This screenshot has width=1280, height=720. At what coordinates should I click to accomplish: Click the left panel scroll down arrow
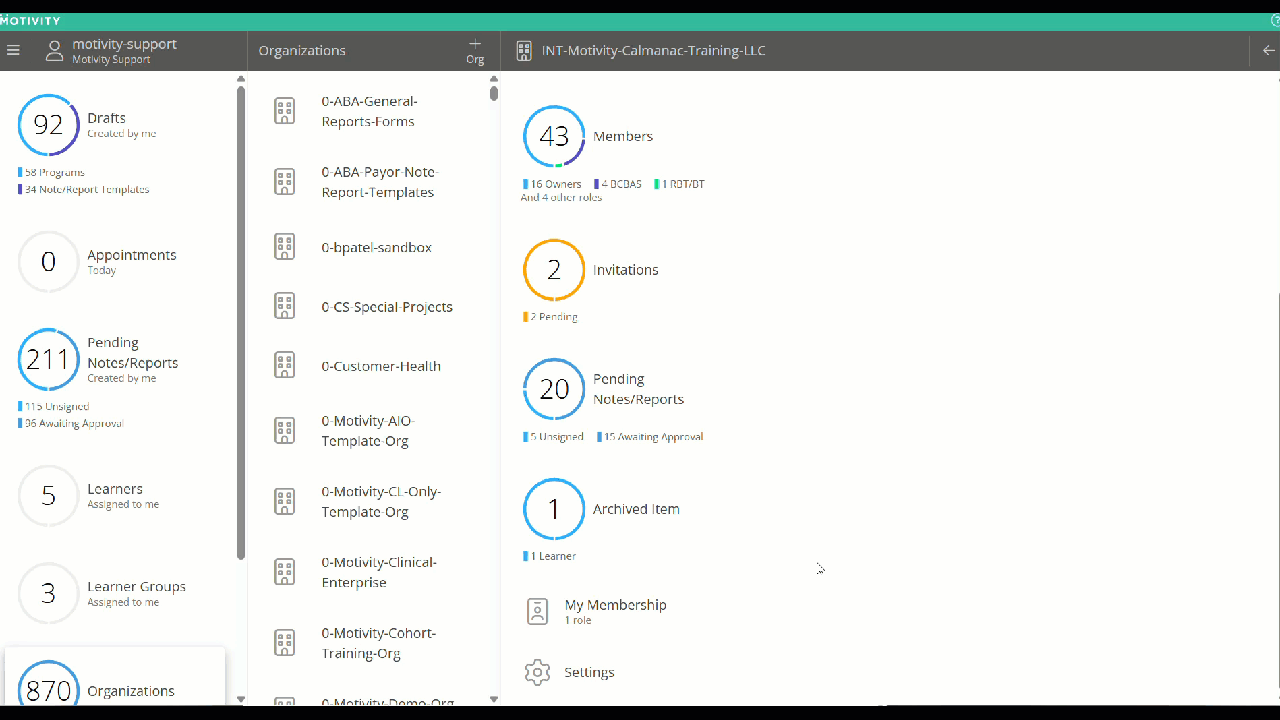[x=240, y=699]
